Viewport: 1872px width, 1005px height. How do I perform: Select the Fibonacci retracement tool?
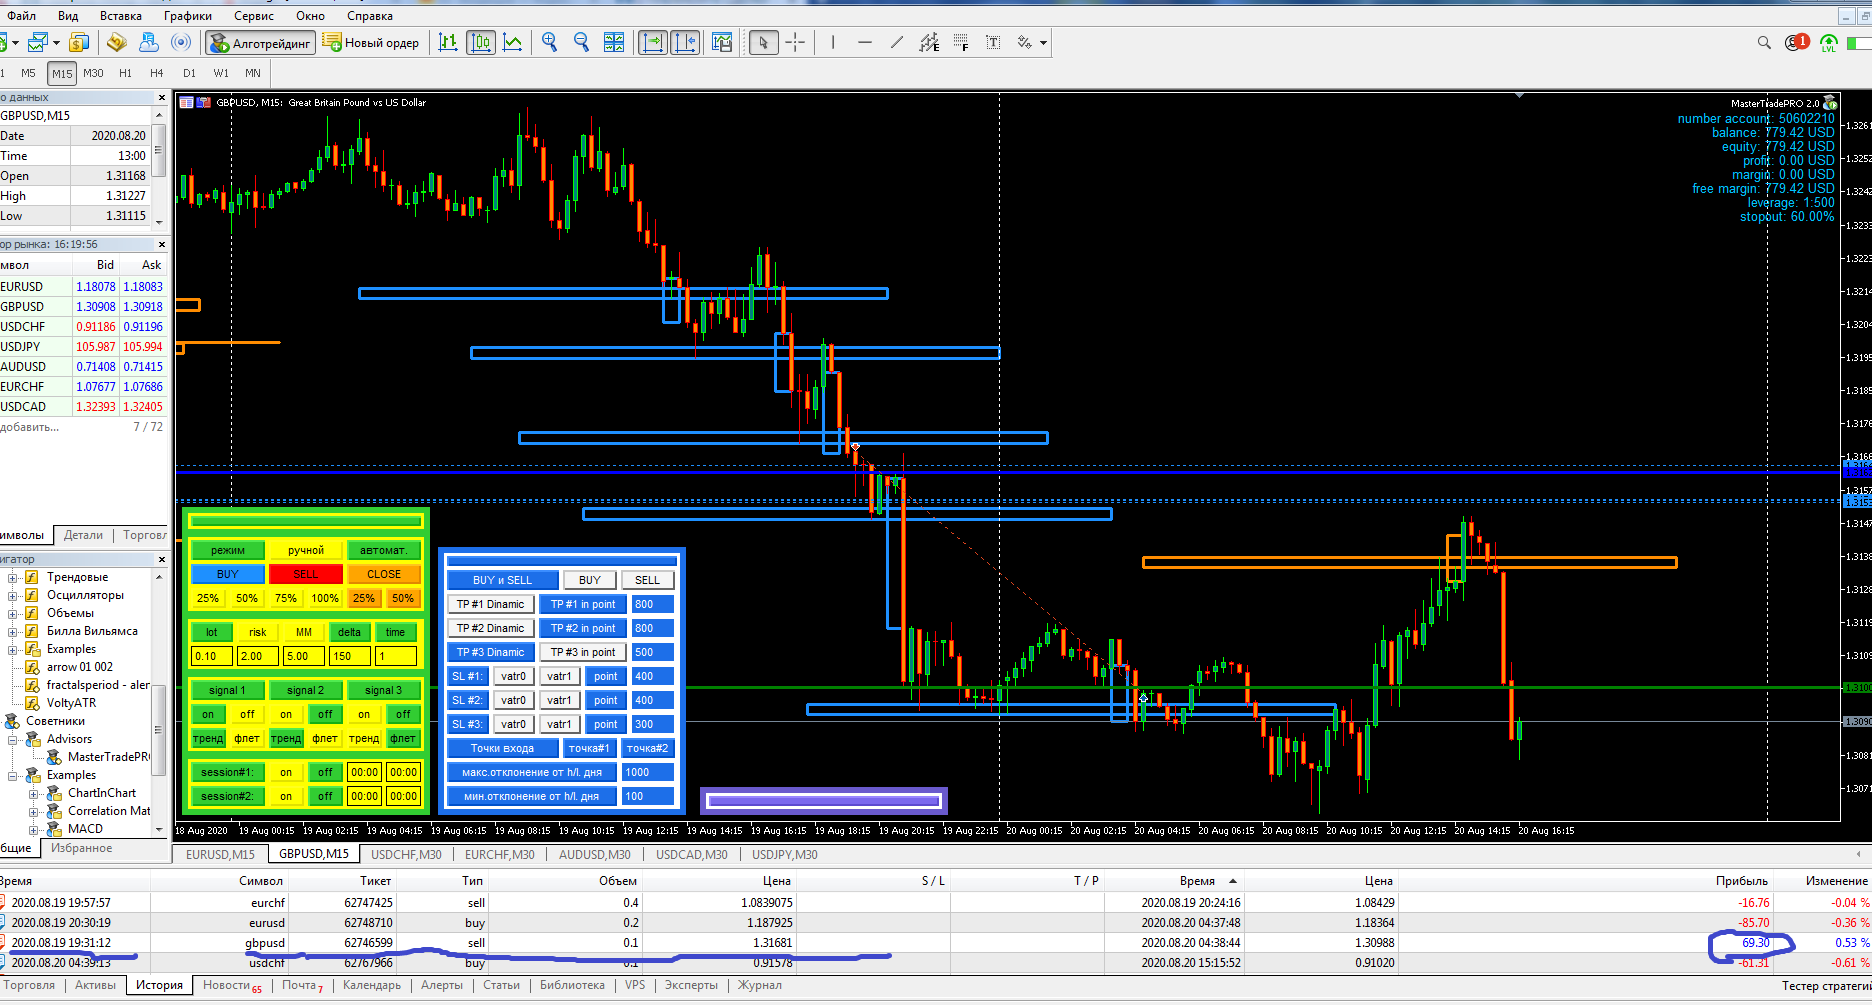pos(961,42)
